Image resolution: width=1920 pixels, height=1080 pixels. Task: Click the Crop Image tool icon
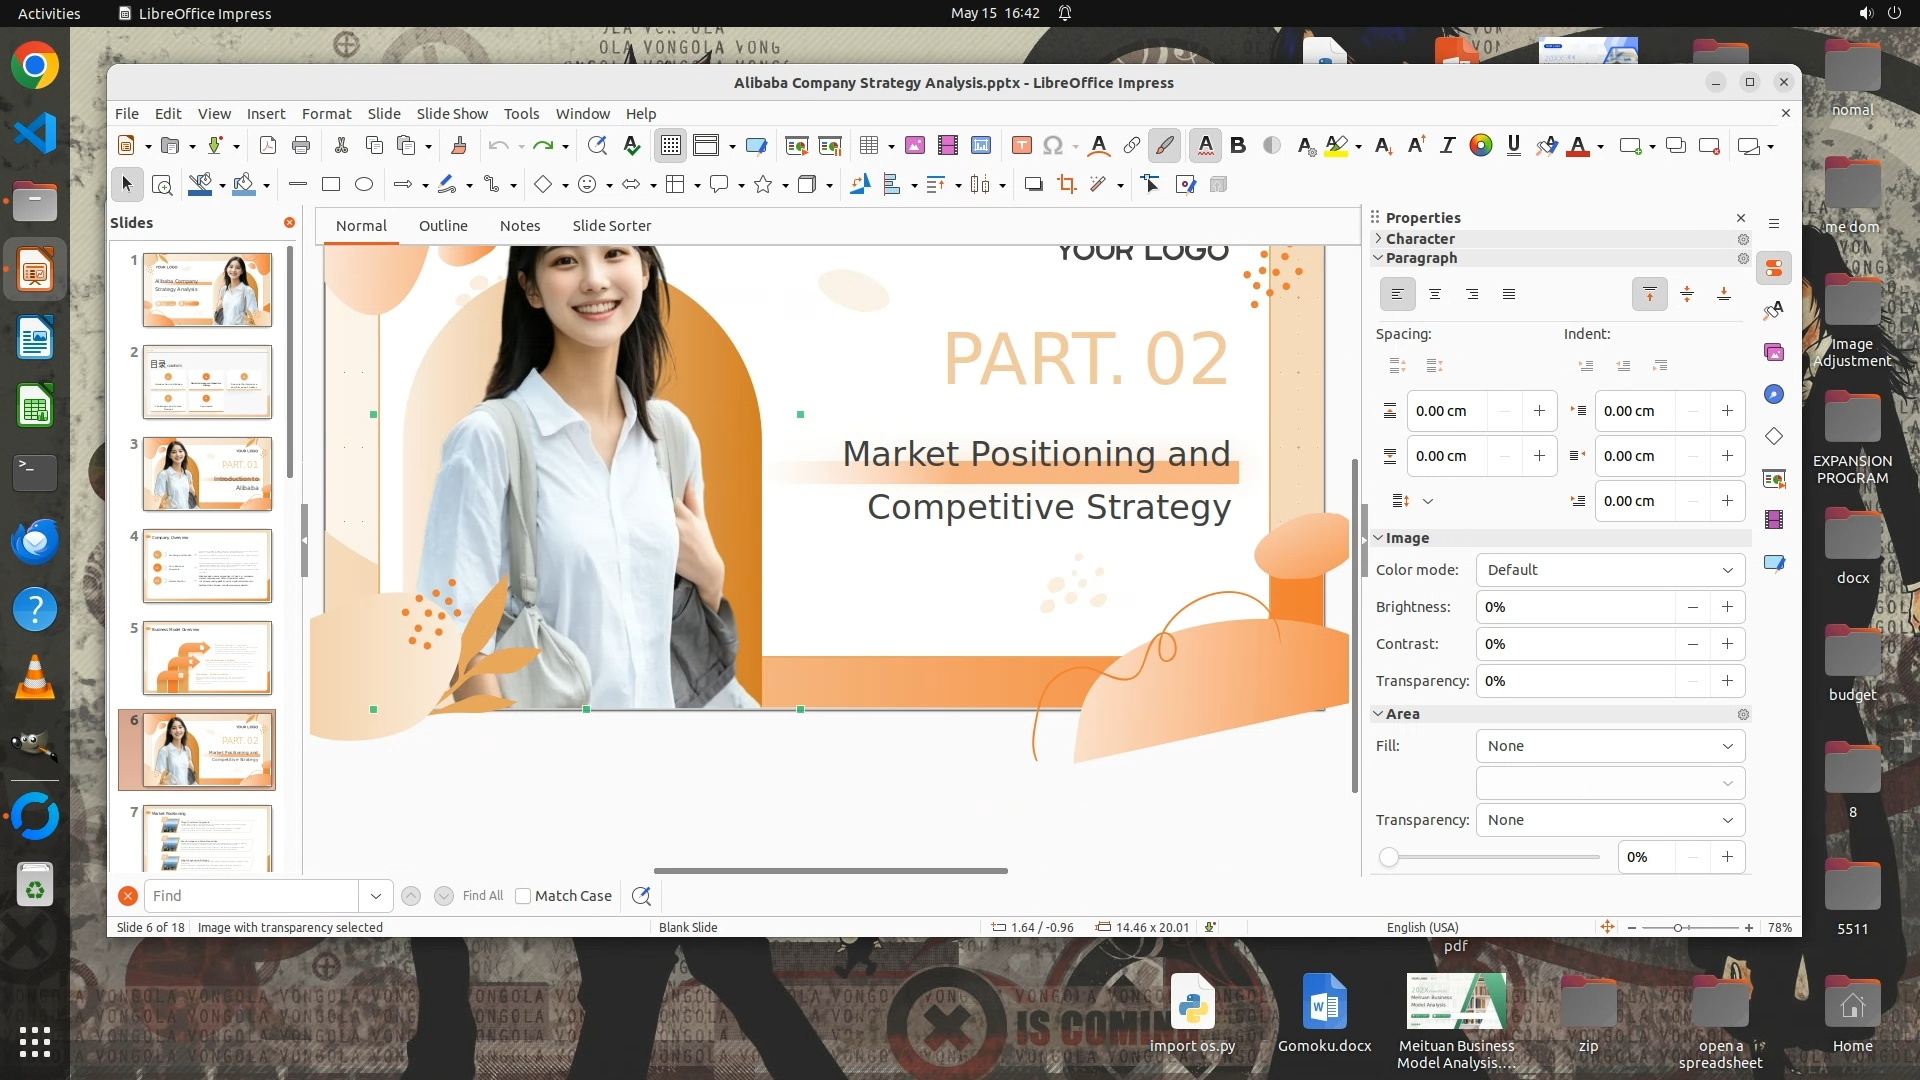pyautogui.click(x=1067, y=184)
